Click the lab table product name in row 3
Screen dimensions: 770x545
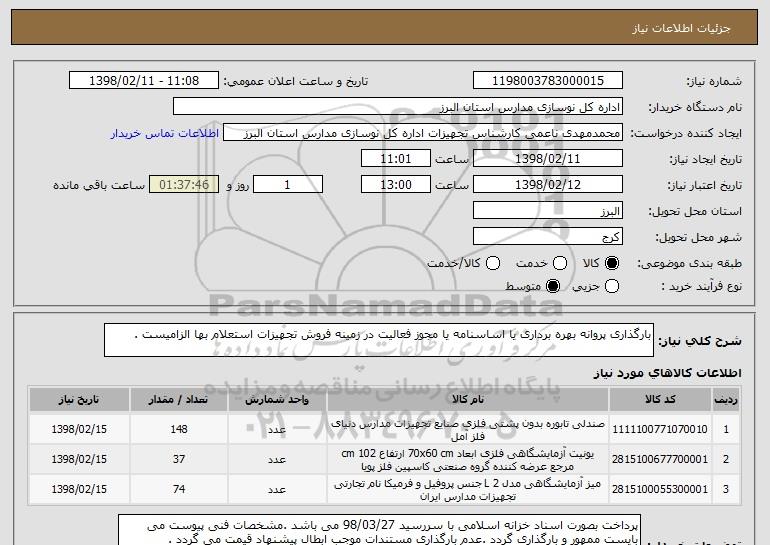(468, 490)
